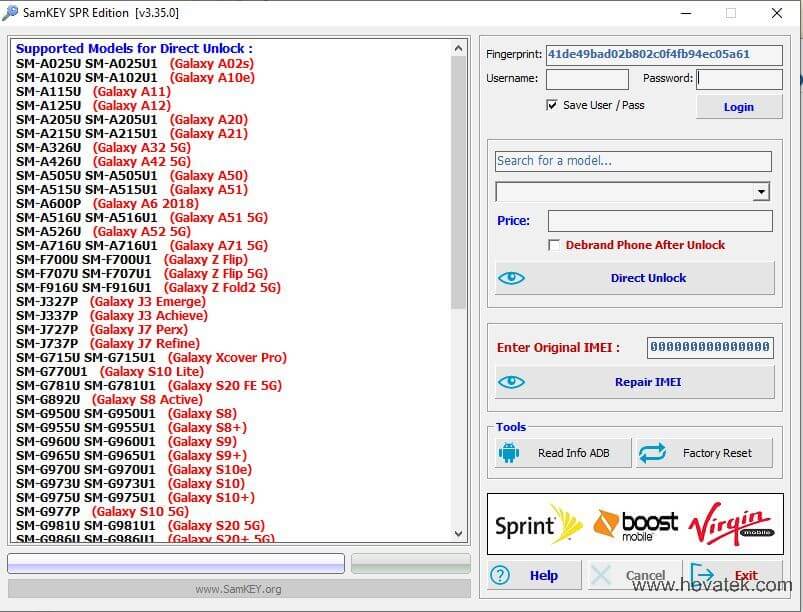Viewport: 803px width, 612px height.
Task: Click the Price field
Action: 660,221
